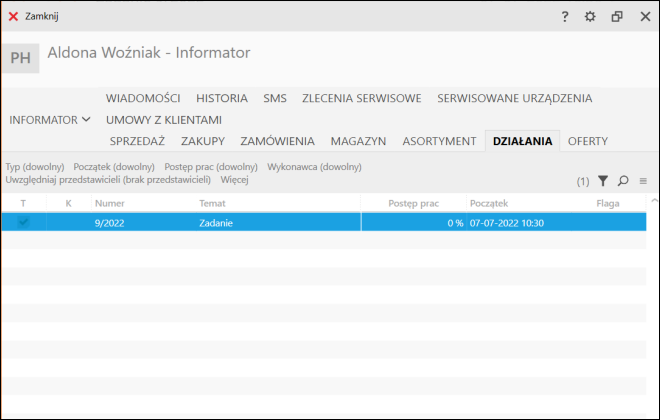Switch to the MAGAZYN tab
Viewport: 660px width, 420px height.
[358, 141]
